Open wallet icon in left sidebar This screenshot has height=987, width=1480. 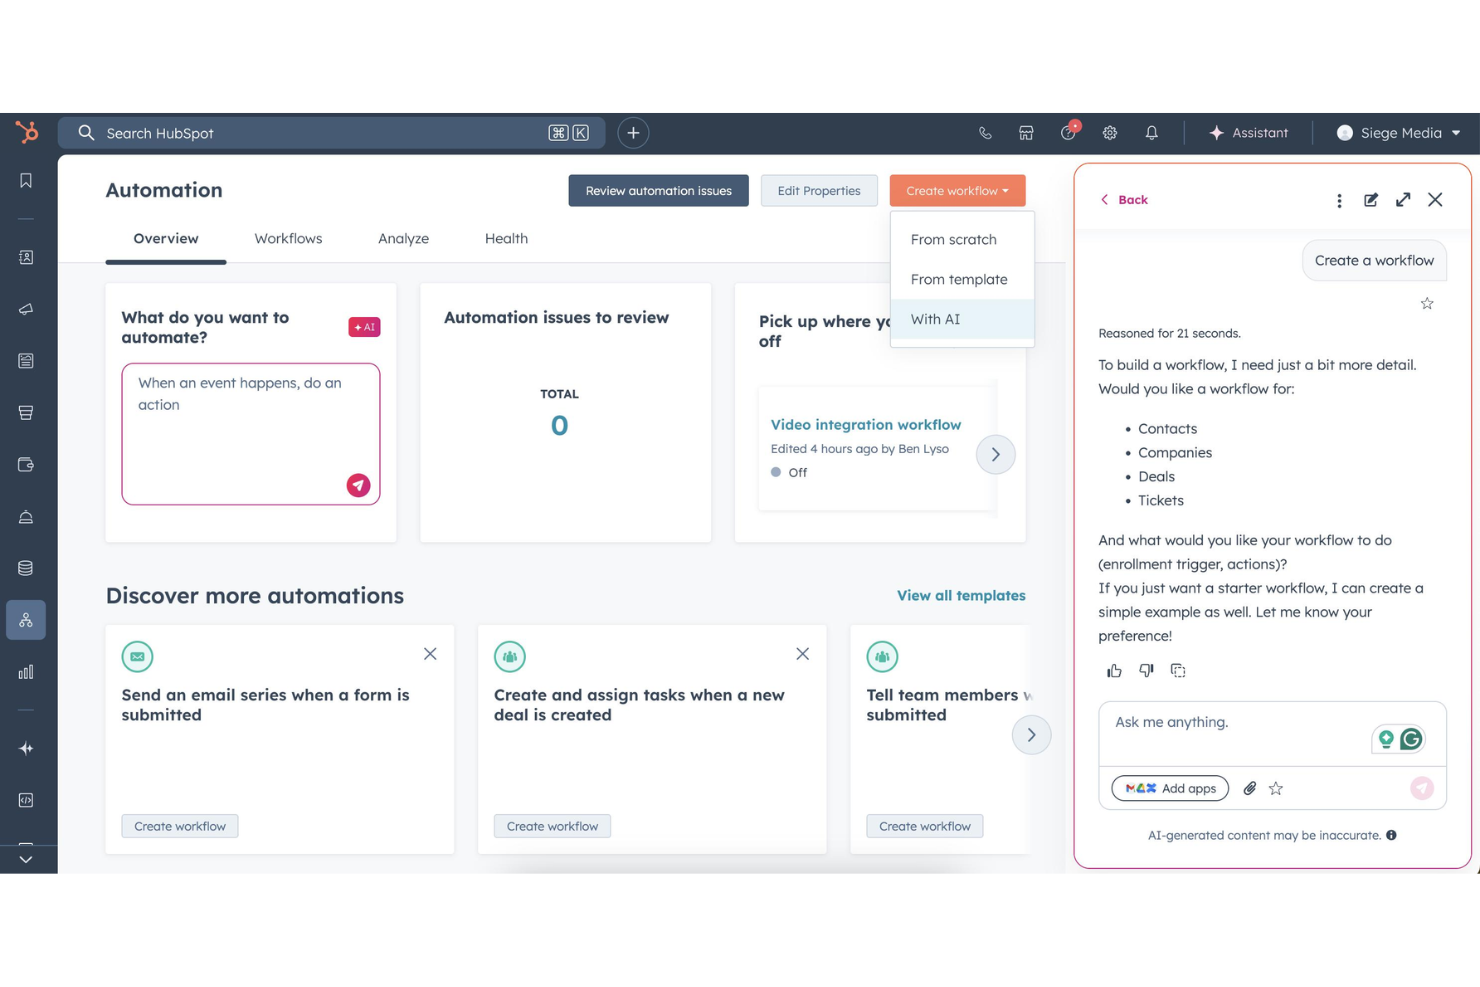[x=26, y=465]
